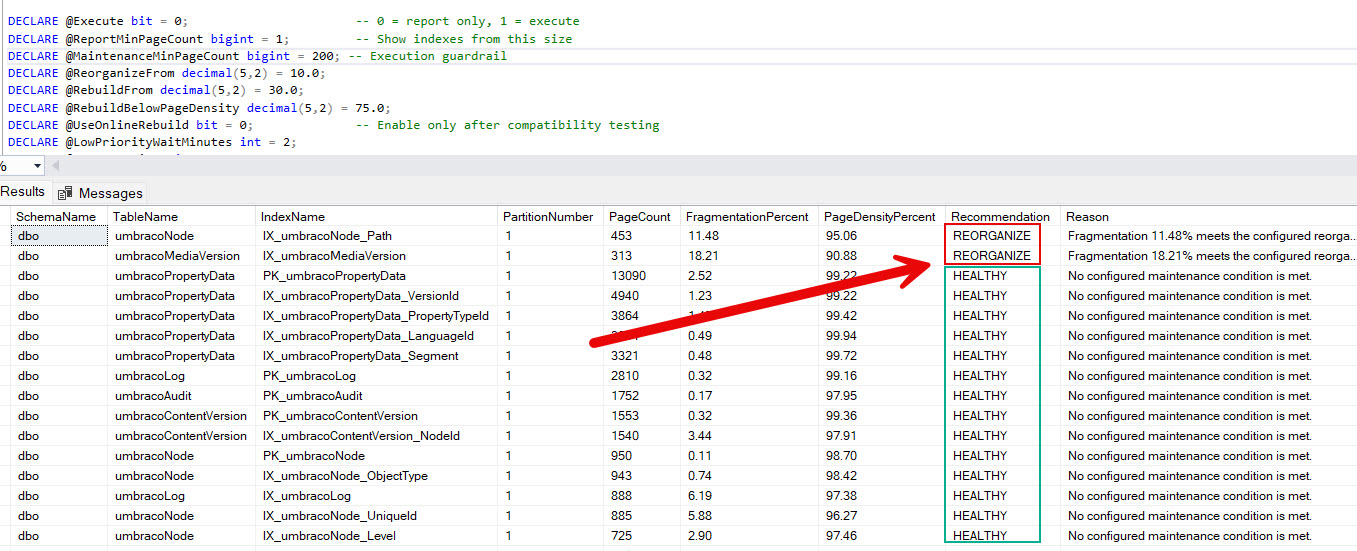The image size is (1357, 551).
Task: Click the umbracoMediaVersion table name cell
Action: [181, 256]
